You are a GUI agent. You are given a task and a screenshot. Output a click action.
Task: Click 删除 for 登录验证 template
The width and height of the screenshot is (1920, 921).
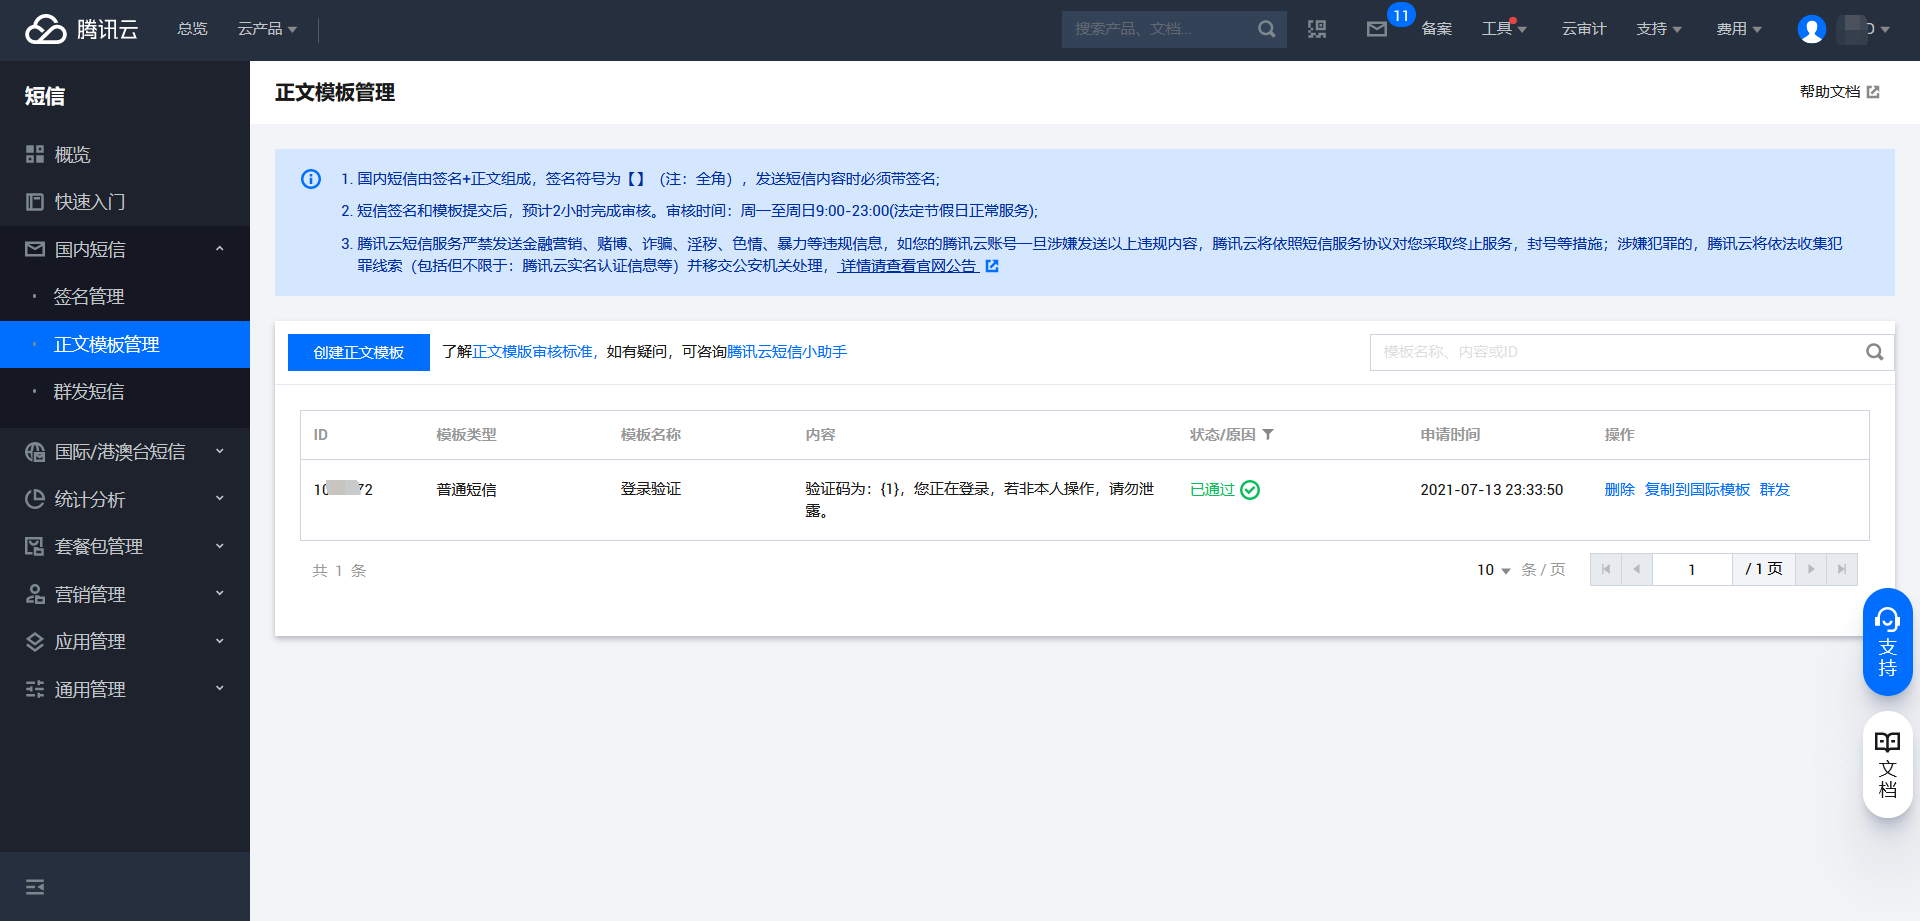[1619, 490]
